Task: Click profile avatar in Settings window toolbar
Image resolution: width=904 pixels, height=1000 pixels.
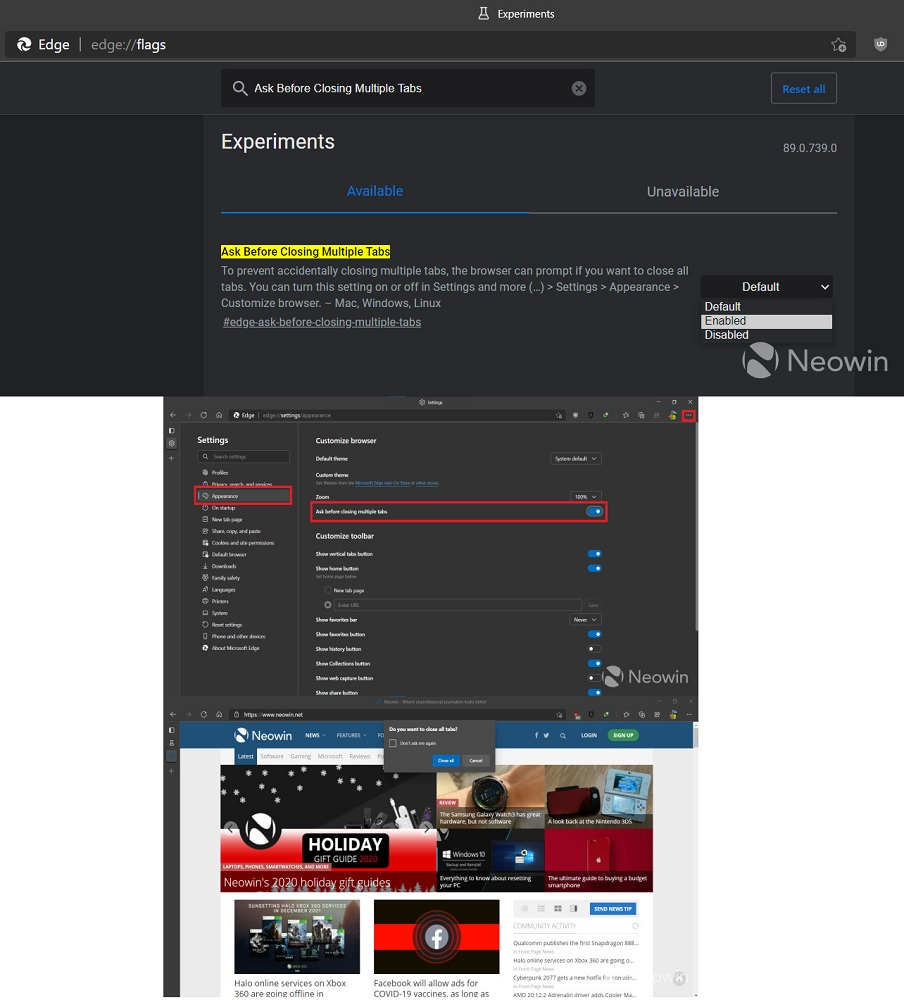Action: click(672, 415)
